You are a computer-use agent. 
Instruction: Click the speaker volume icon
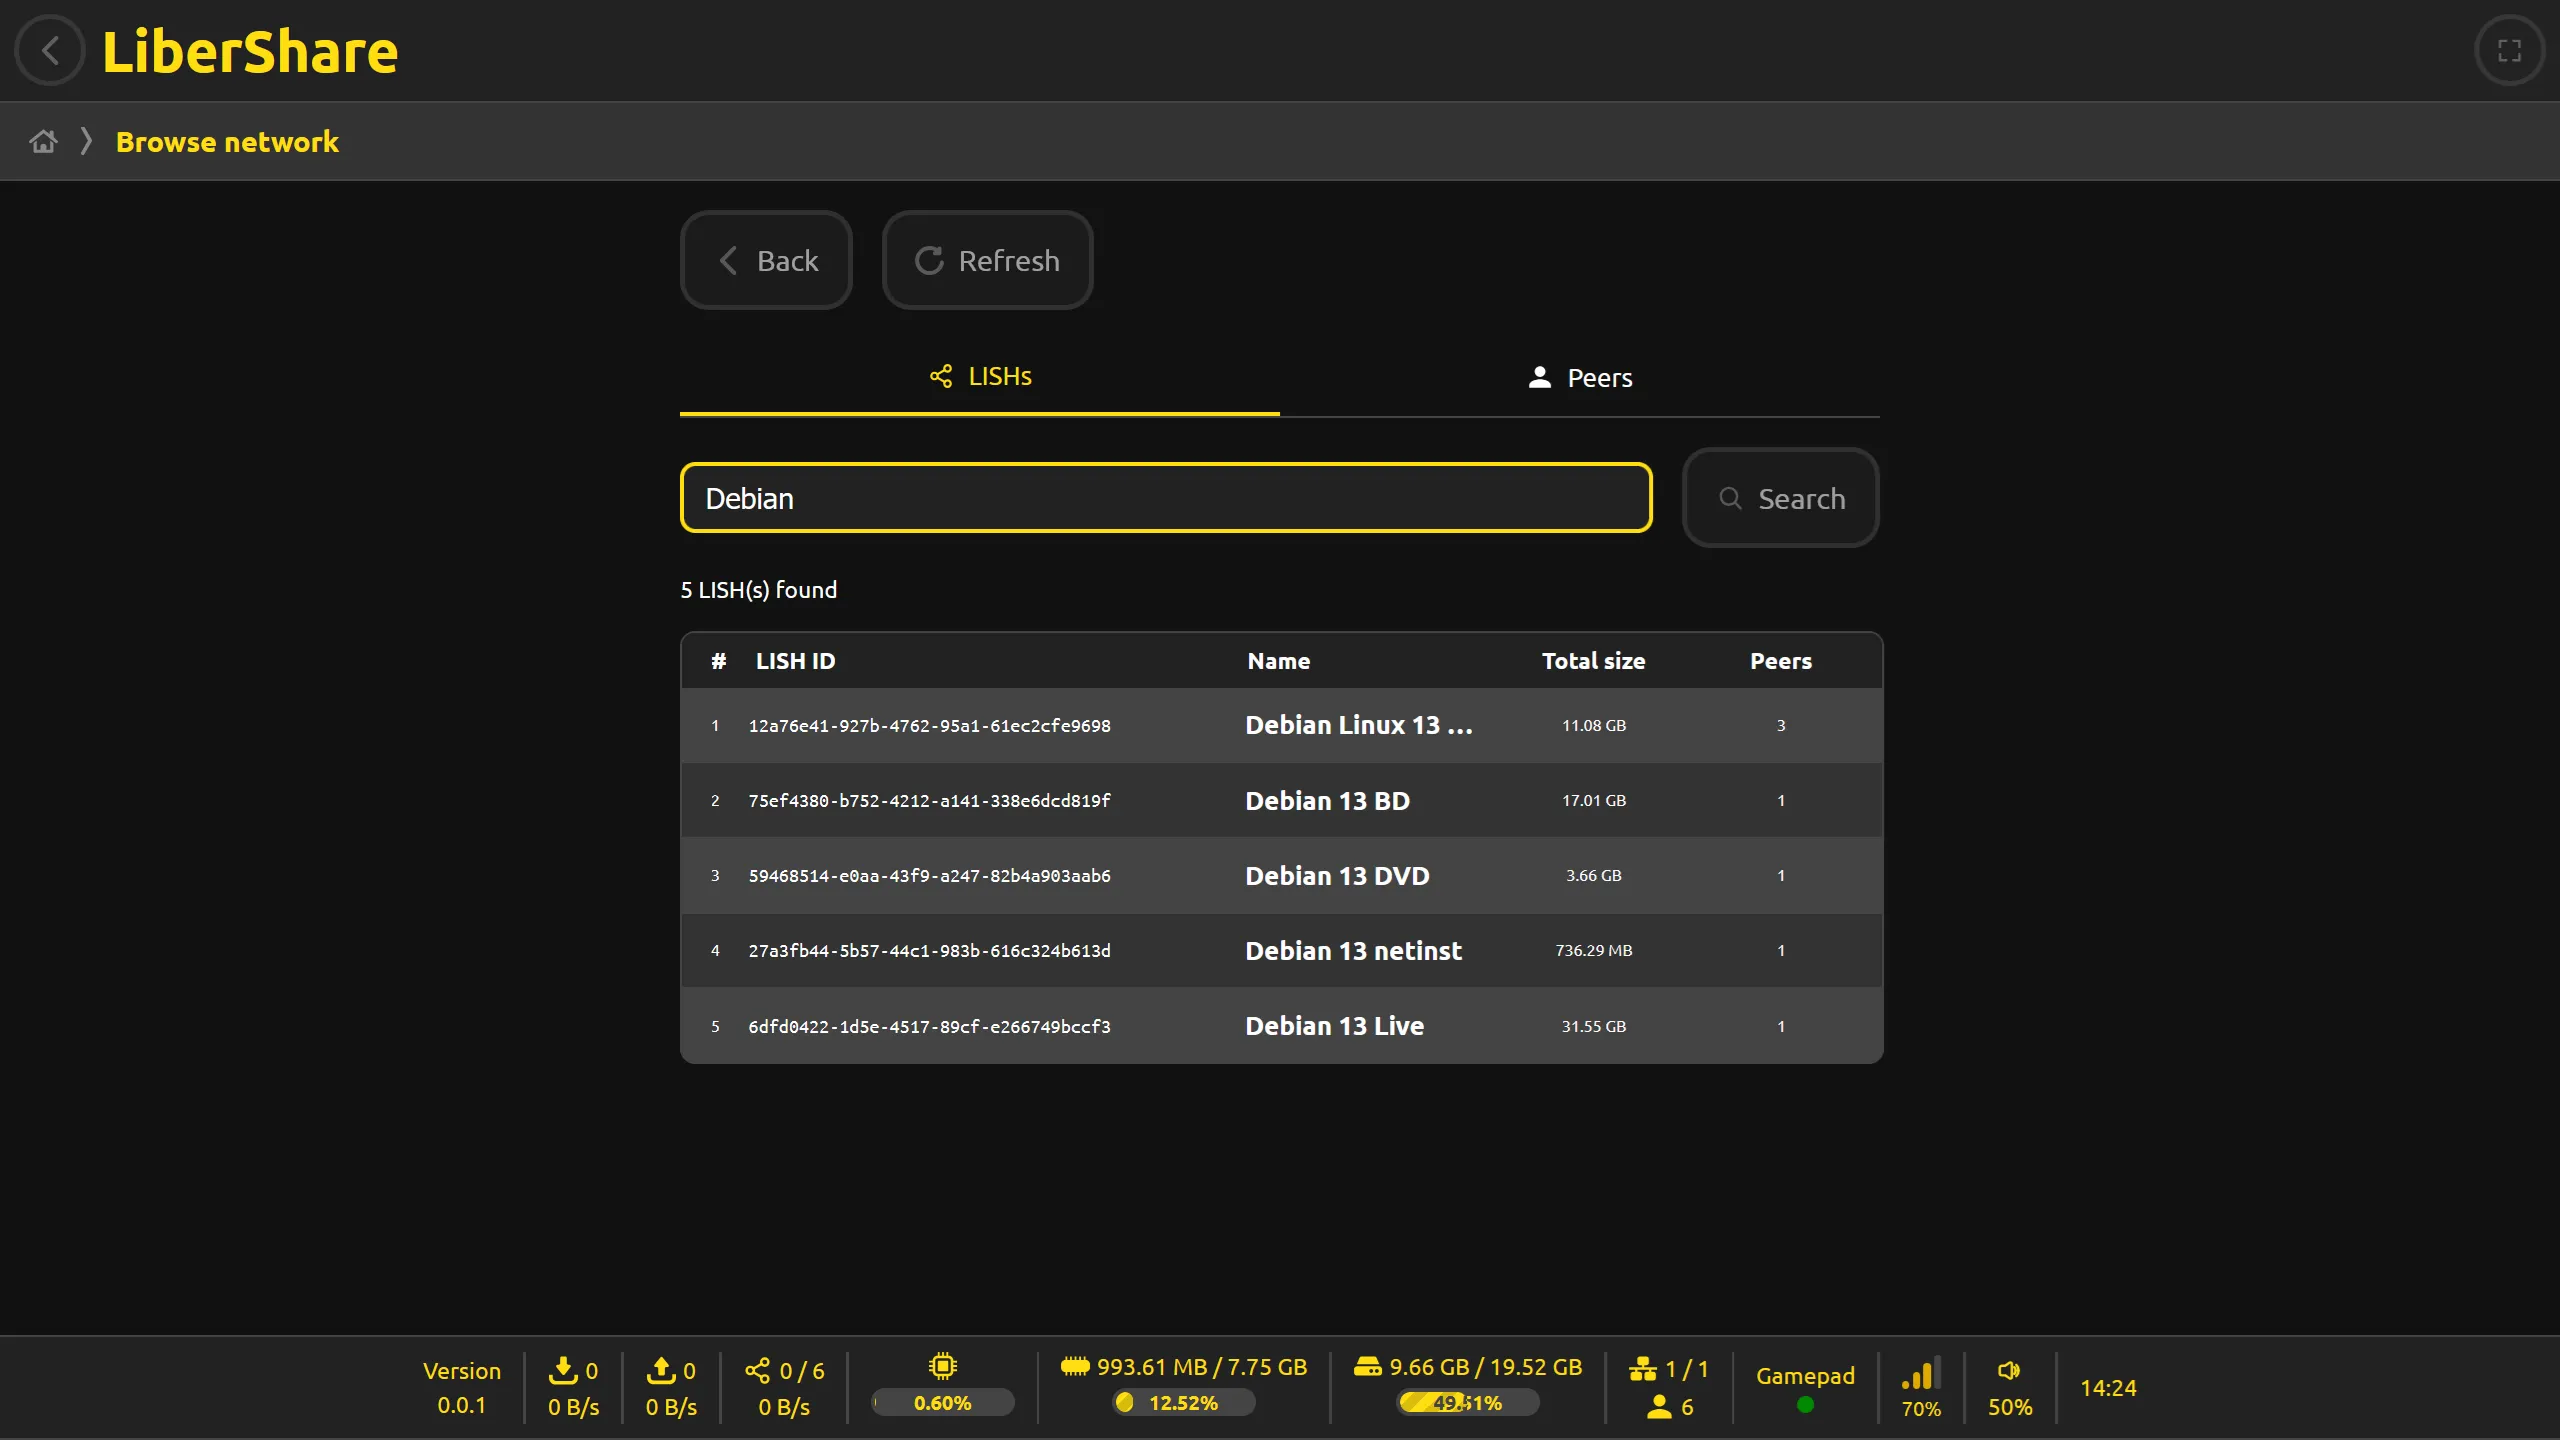[x=2009, y=1371]
